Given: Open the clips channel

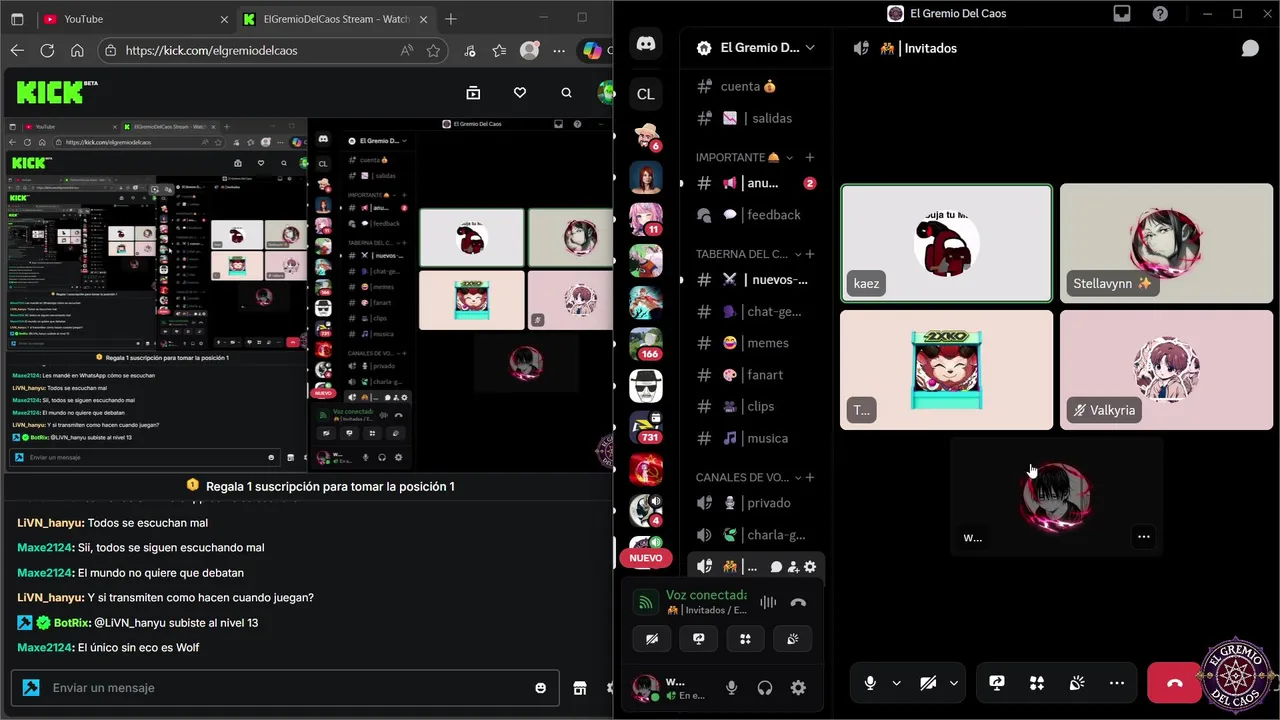Looking at the screenshot, I should [755, 406].
